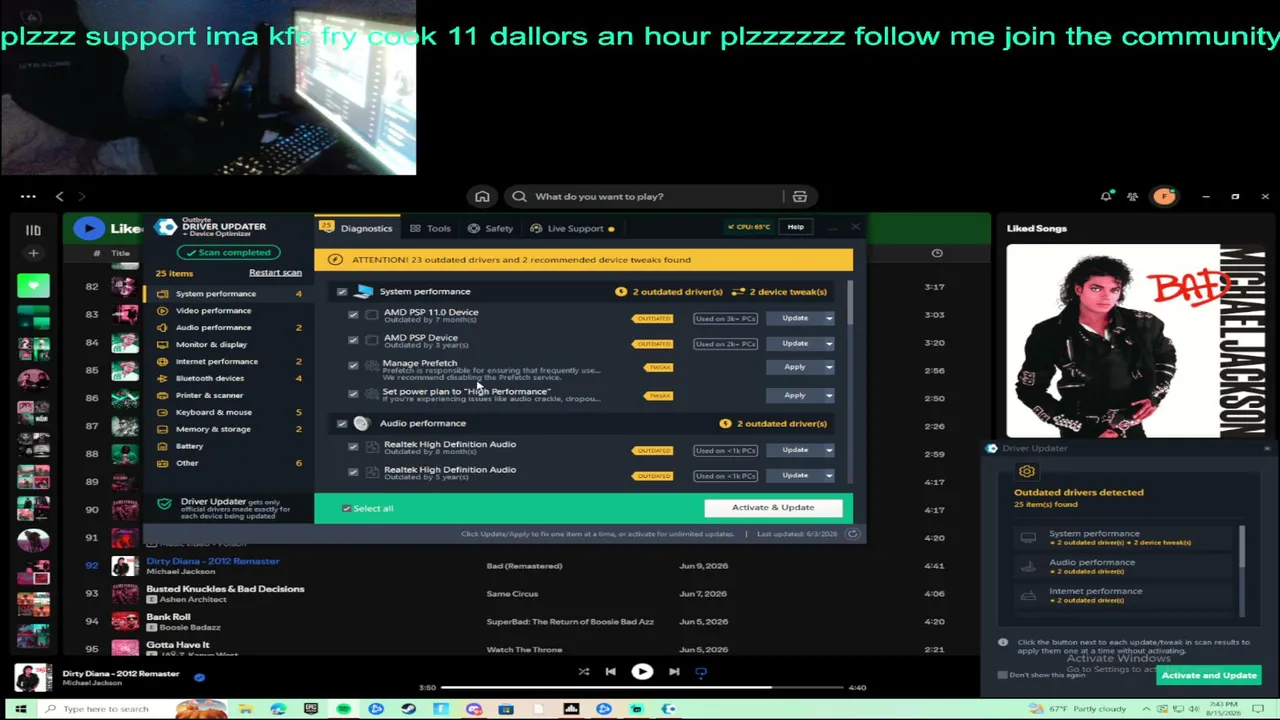Click Activate and Update in notification popup
This screenshot has height=720, width=1280.
click(1209, 676)
